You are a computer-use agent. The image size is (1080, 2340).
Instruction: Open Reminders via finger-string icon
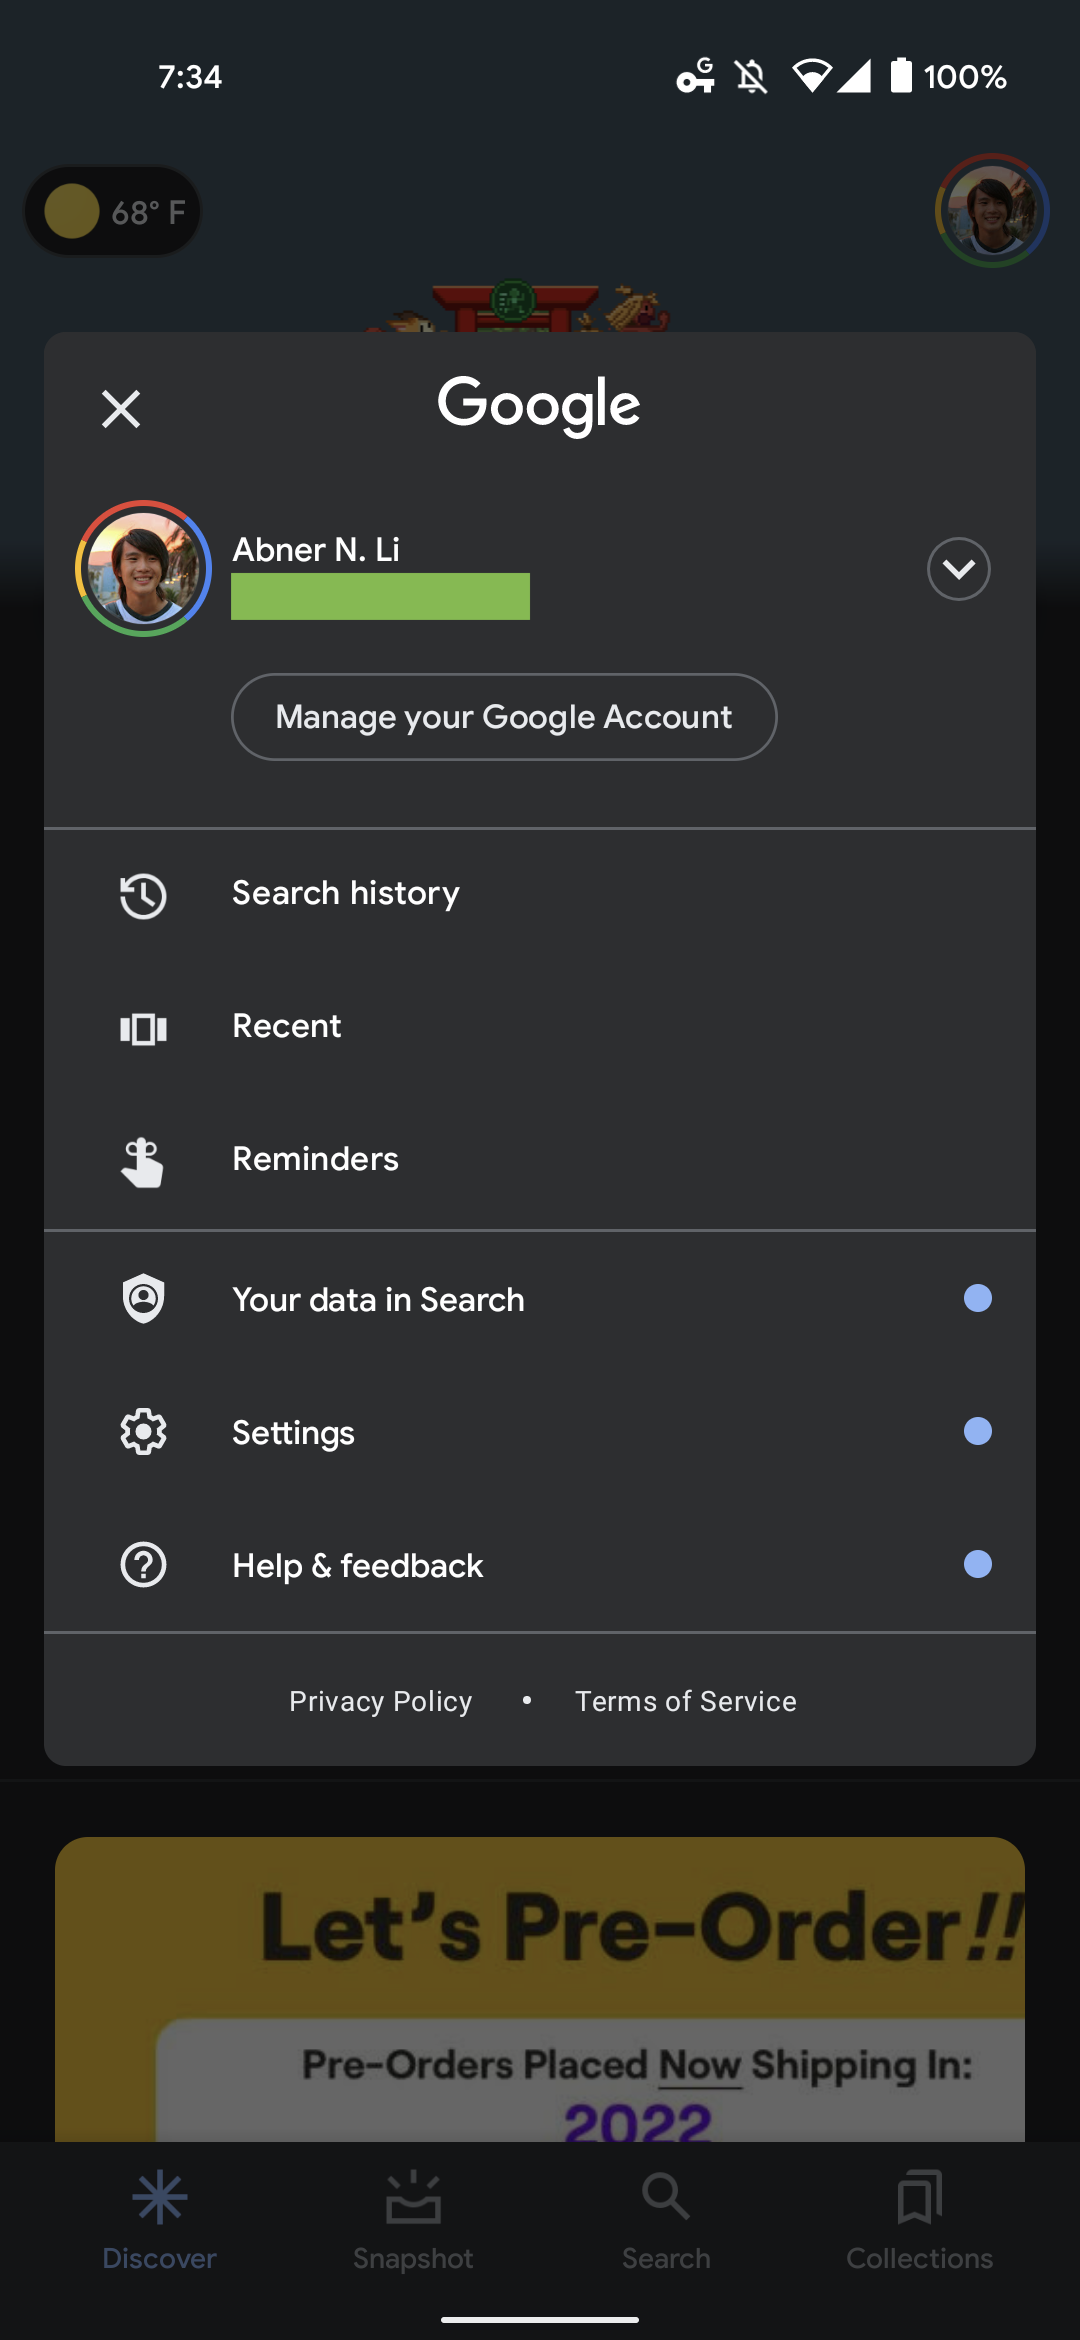point(143,1161)
